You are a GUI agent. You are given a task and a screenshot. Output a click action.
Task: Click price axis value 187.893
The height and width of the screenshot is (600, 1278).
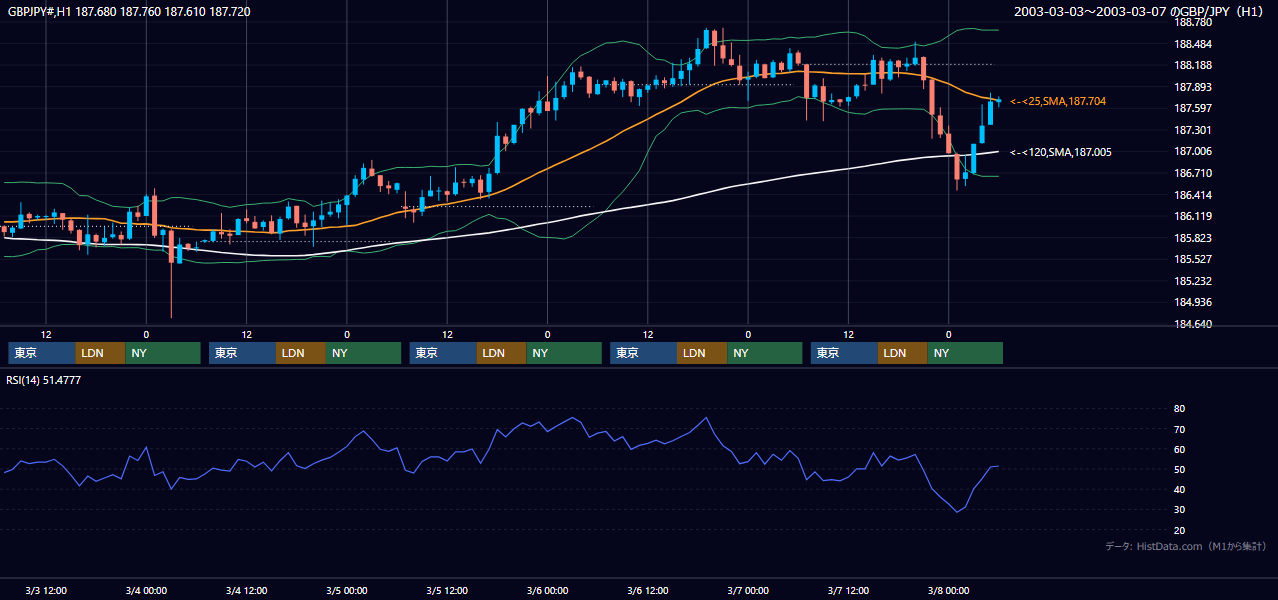(1193, 87)
